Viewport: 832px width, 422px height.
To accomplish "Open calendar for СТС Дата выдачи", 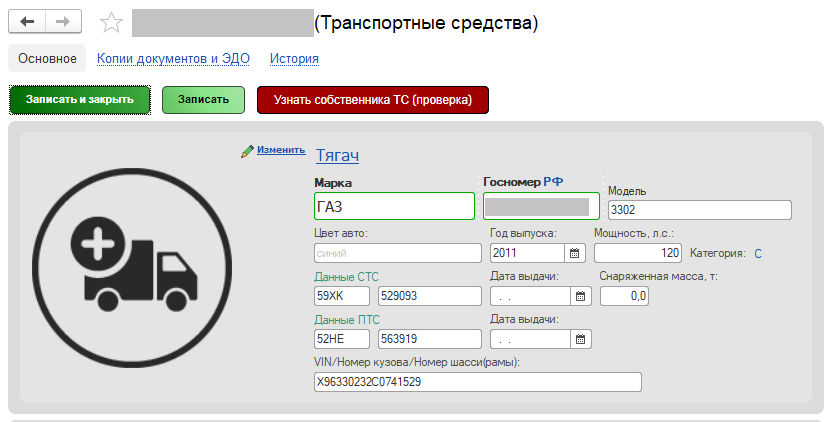I will point(580,296).
